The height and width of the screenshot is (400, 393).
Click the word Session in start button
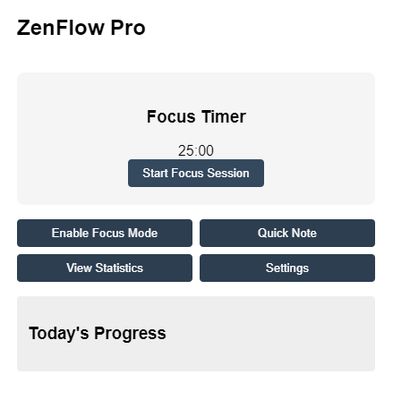[x=228, y=173]
